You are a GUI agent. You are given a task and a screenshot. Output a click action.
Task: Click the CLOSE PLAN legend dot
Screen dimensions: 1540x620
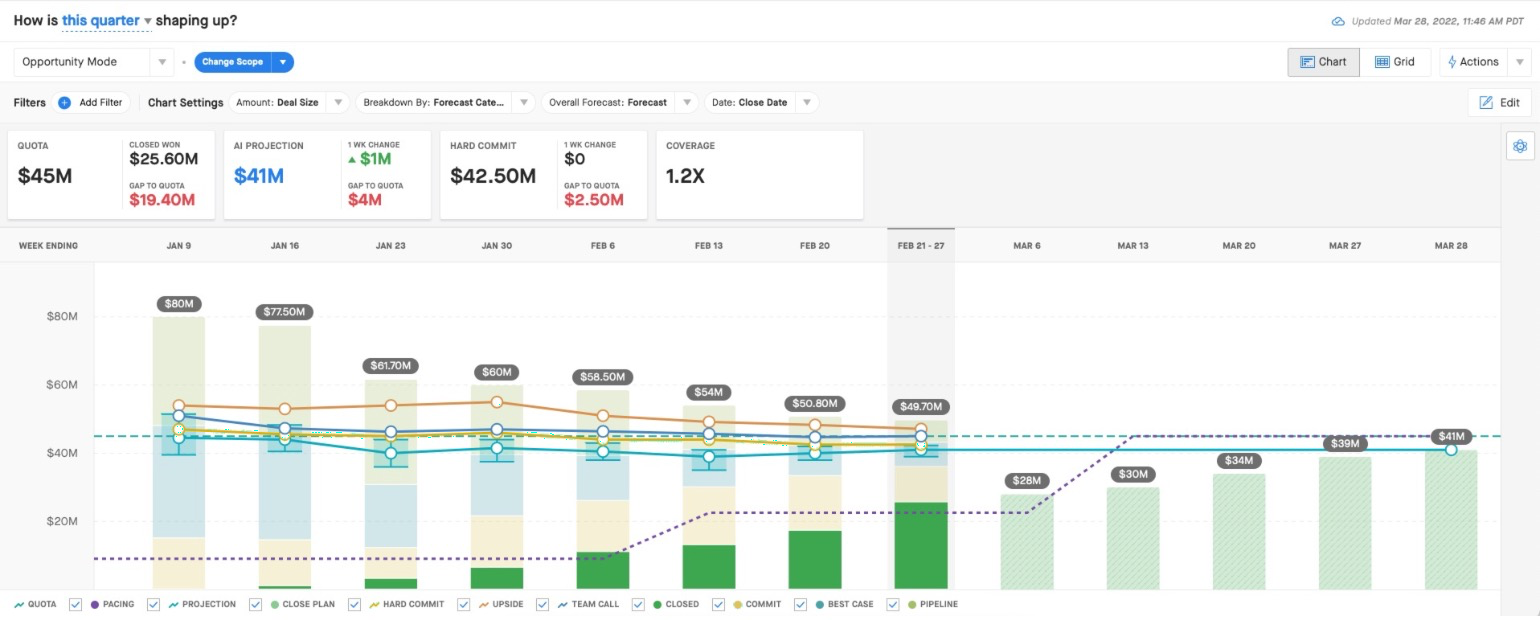(x=274, y=604)
